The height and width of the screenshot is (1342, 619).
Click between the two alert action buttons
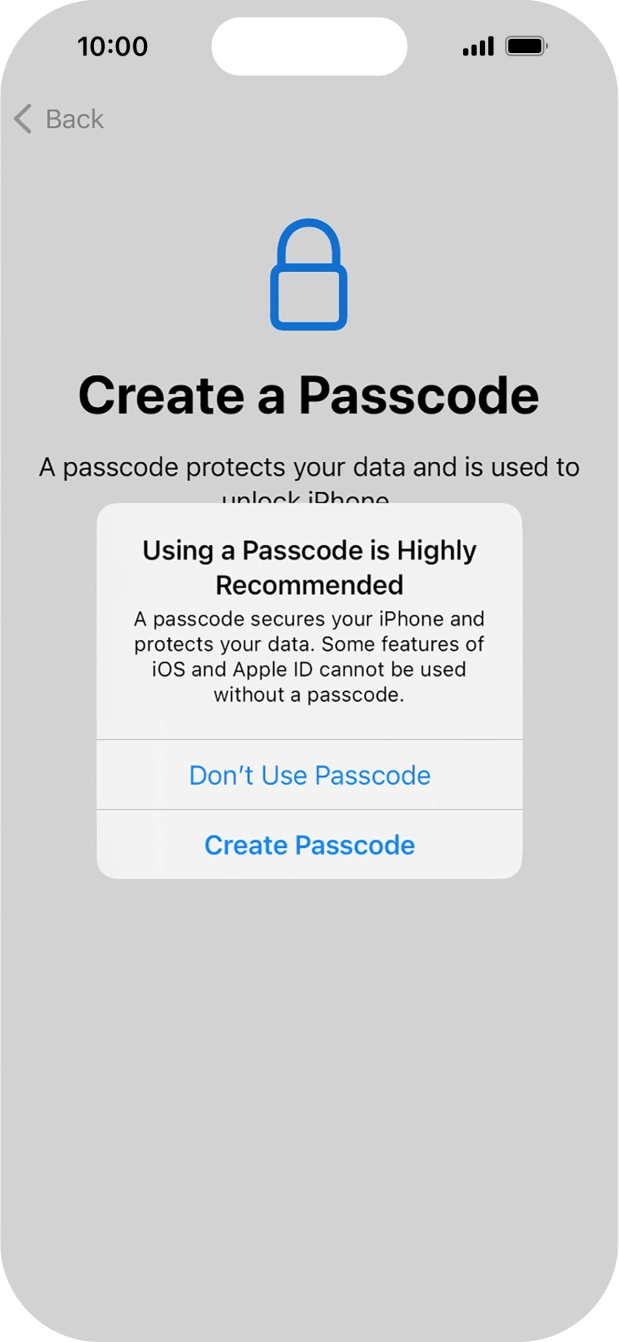point(309,809)
